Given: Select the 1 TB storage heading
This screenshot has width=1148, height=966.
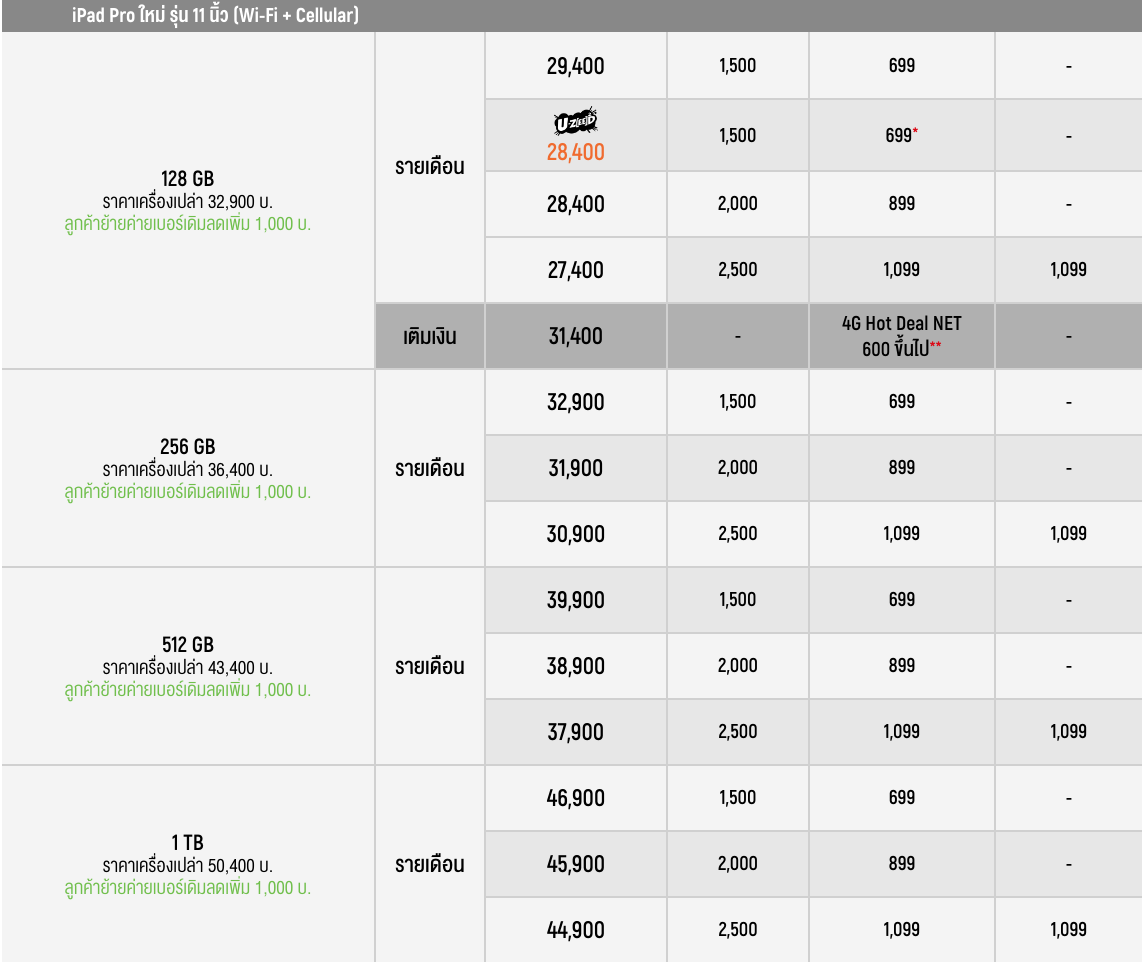Looking at the screenshot, I should click(187, 843).
